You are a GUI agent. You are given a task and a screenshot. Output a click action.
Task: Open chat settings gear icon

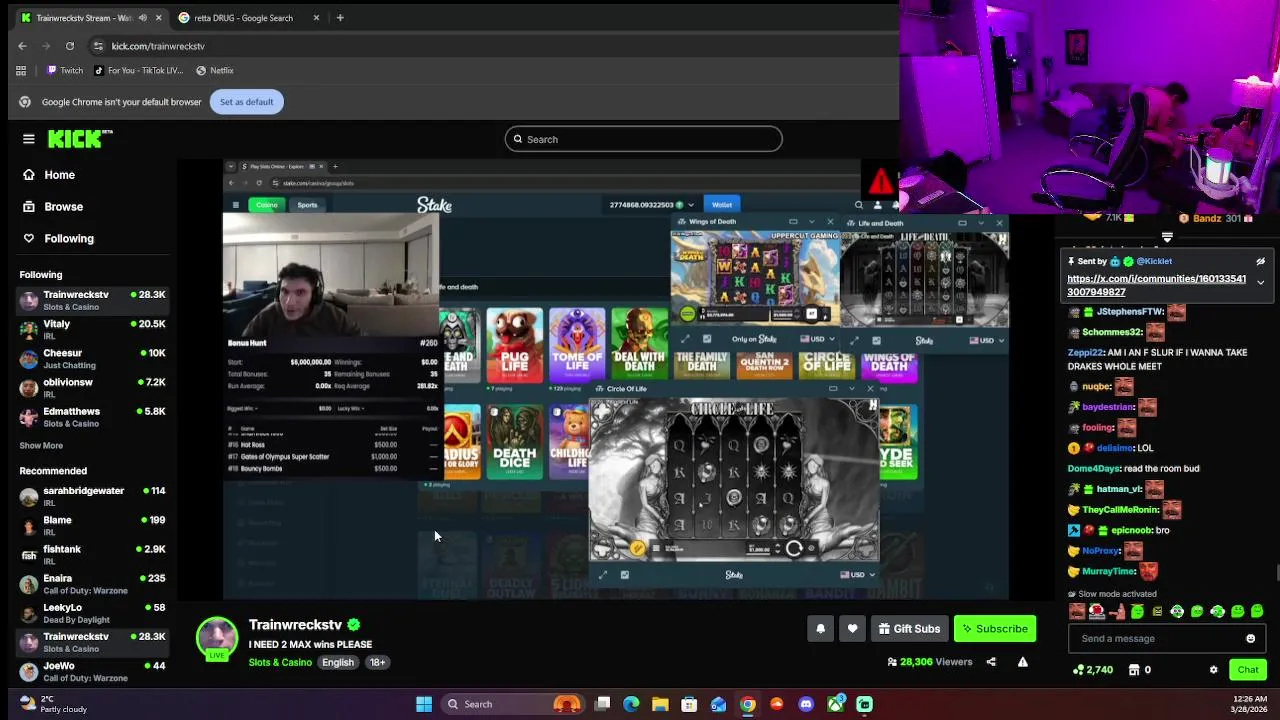pos(1213,670)
